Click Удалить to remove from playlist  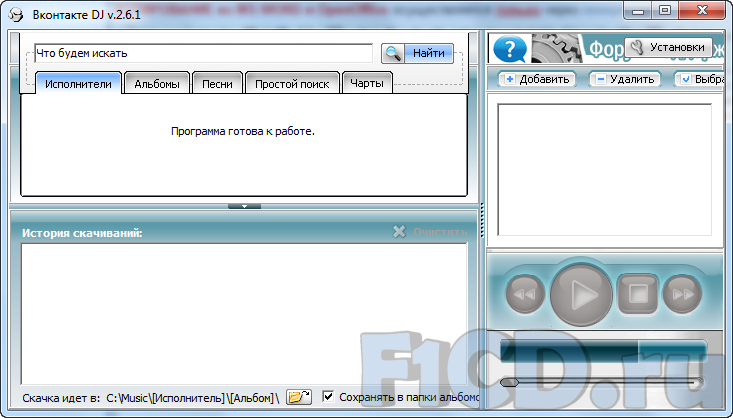pos(625,79)
